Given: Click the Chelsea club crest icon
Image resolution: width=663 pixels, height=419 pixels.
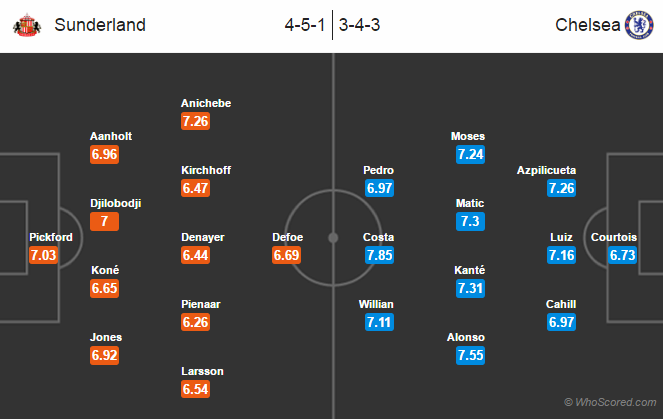Looking at the screenshot, I should pos(639,25).
